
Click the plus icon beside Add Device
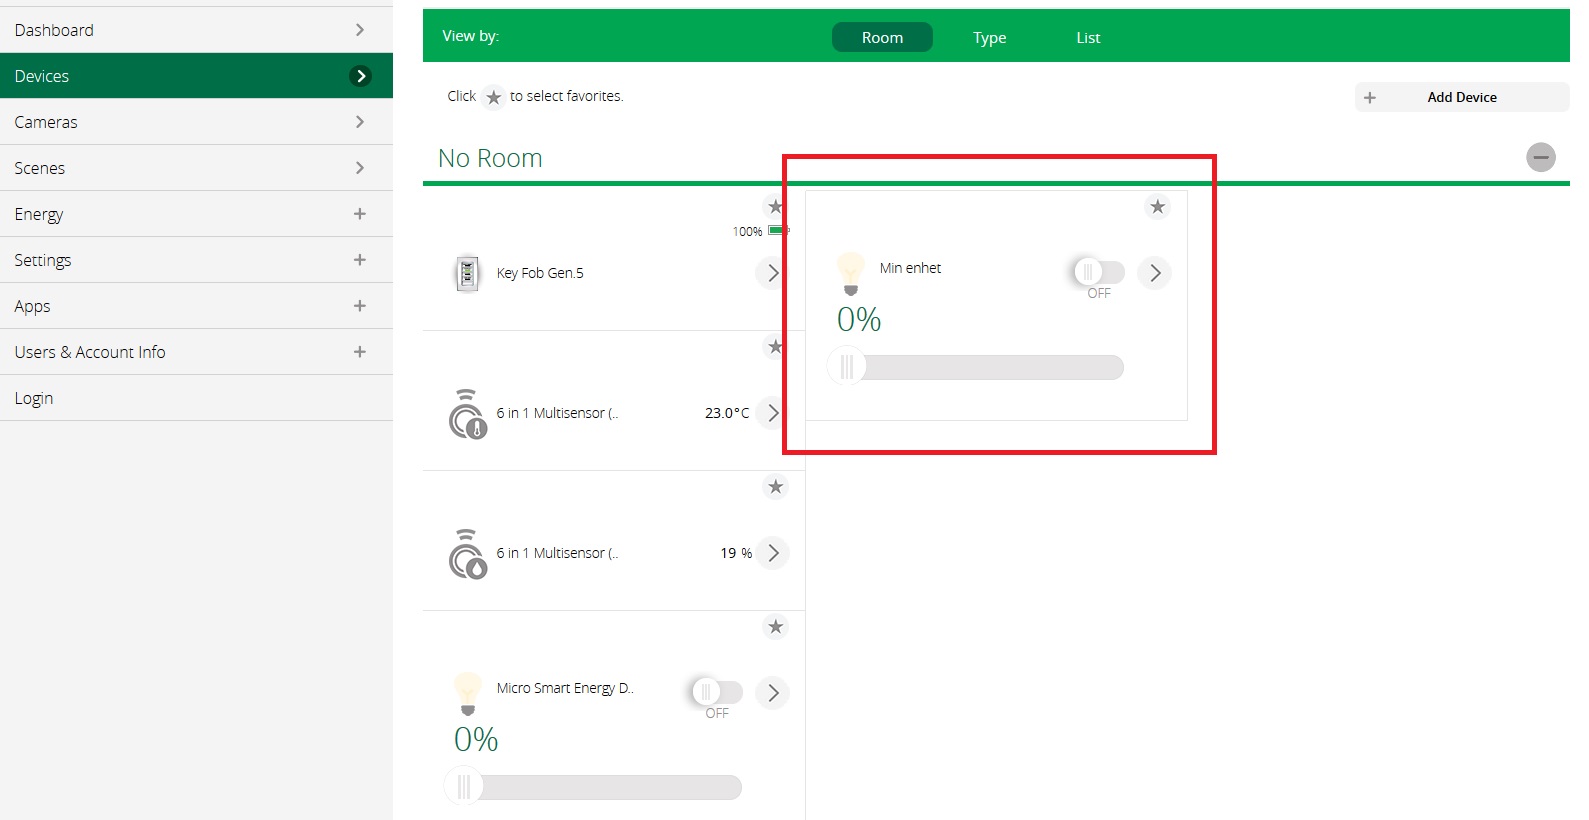1370,97
